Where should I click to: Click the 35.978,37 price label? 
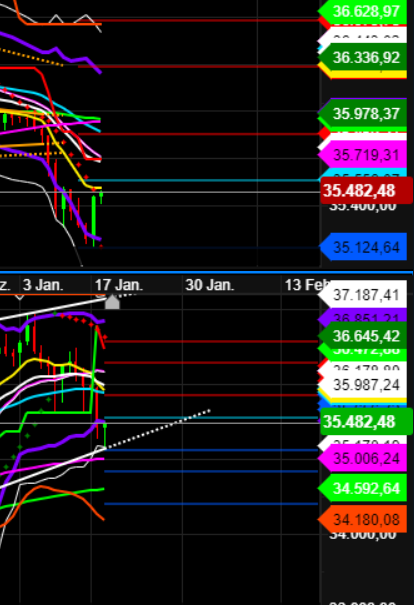click(x=363, y=113)
